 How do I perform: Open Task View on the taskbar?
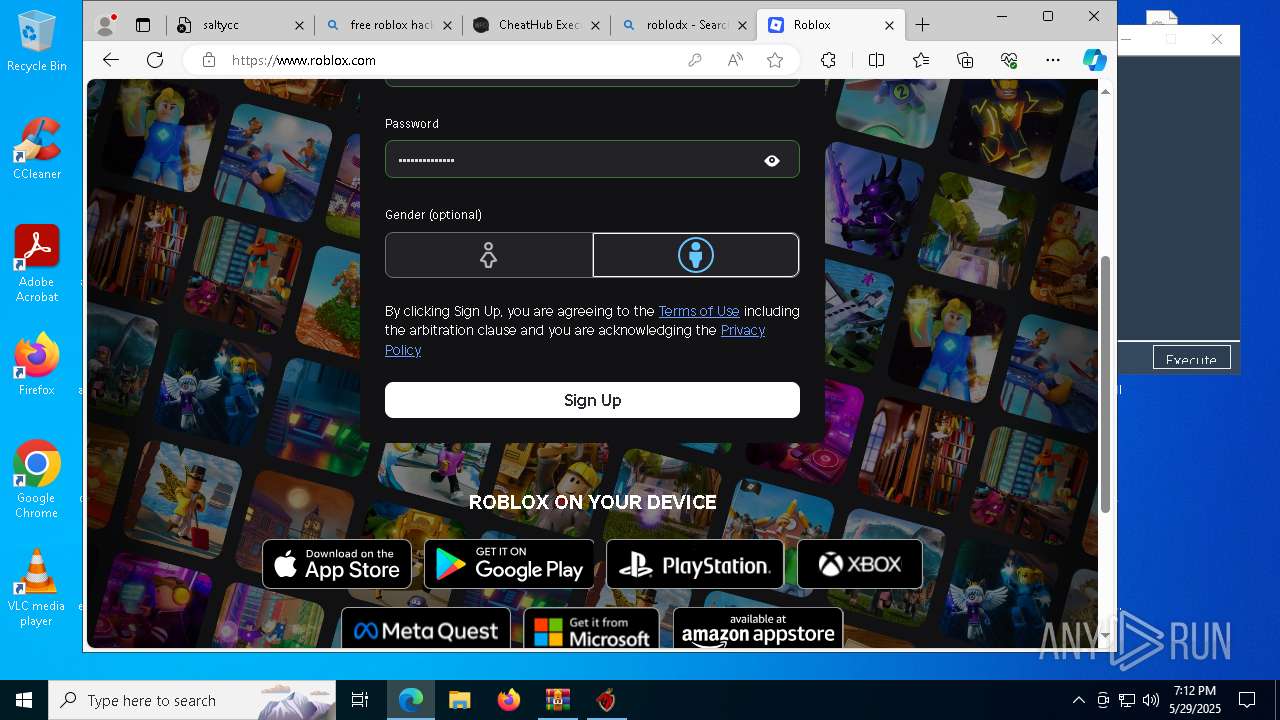tap(360, 700)
